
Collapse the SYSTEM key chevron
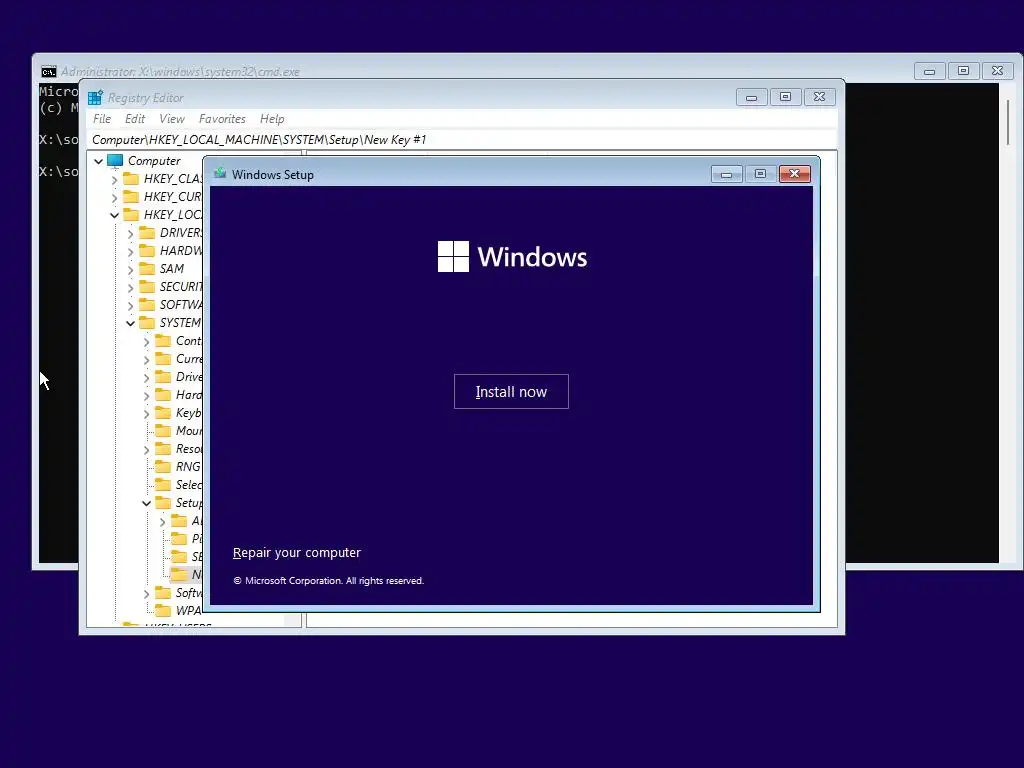tap(131, 323)
